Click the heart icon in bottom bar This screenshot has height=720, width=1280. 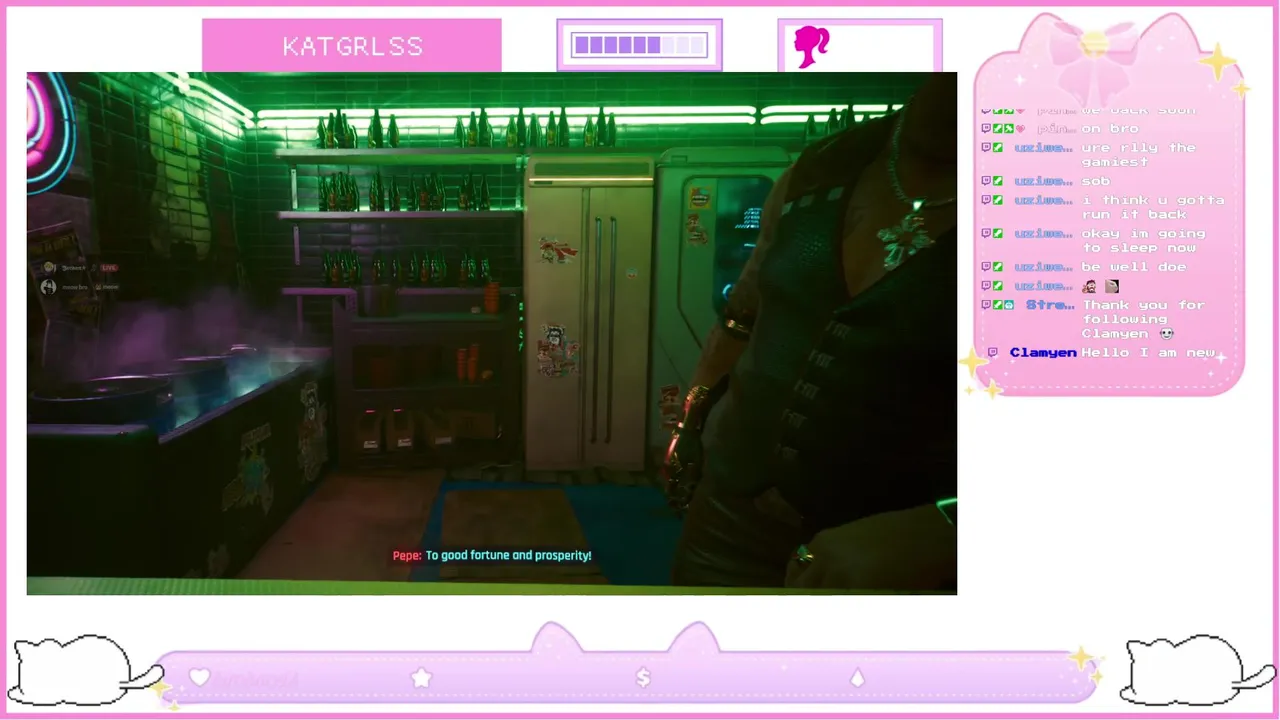click(x=199, y=677)
